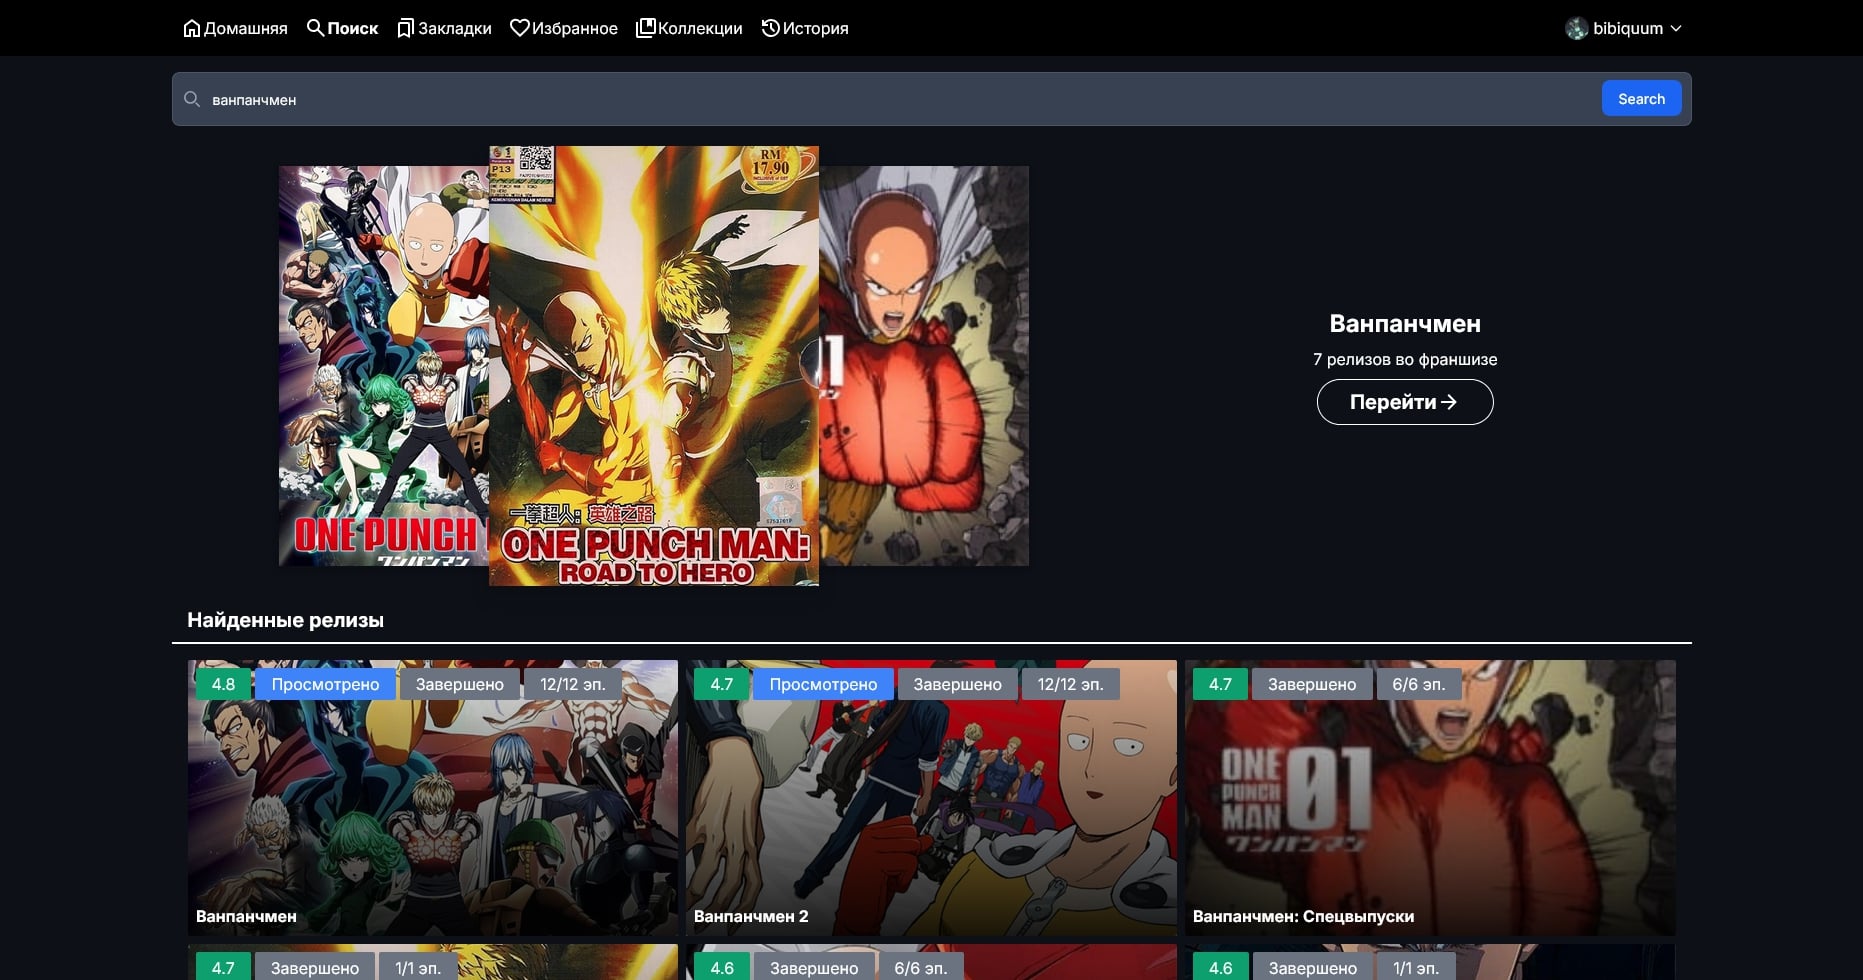Open the Домашняя page
This screenshot has width=1863, height=980.
235,28
